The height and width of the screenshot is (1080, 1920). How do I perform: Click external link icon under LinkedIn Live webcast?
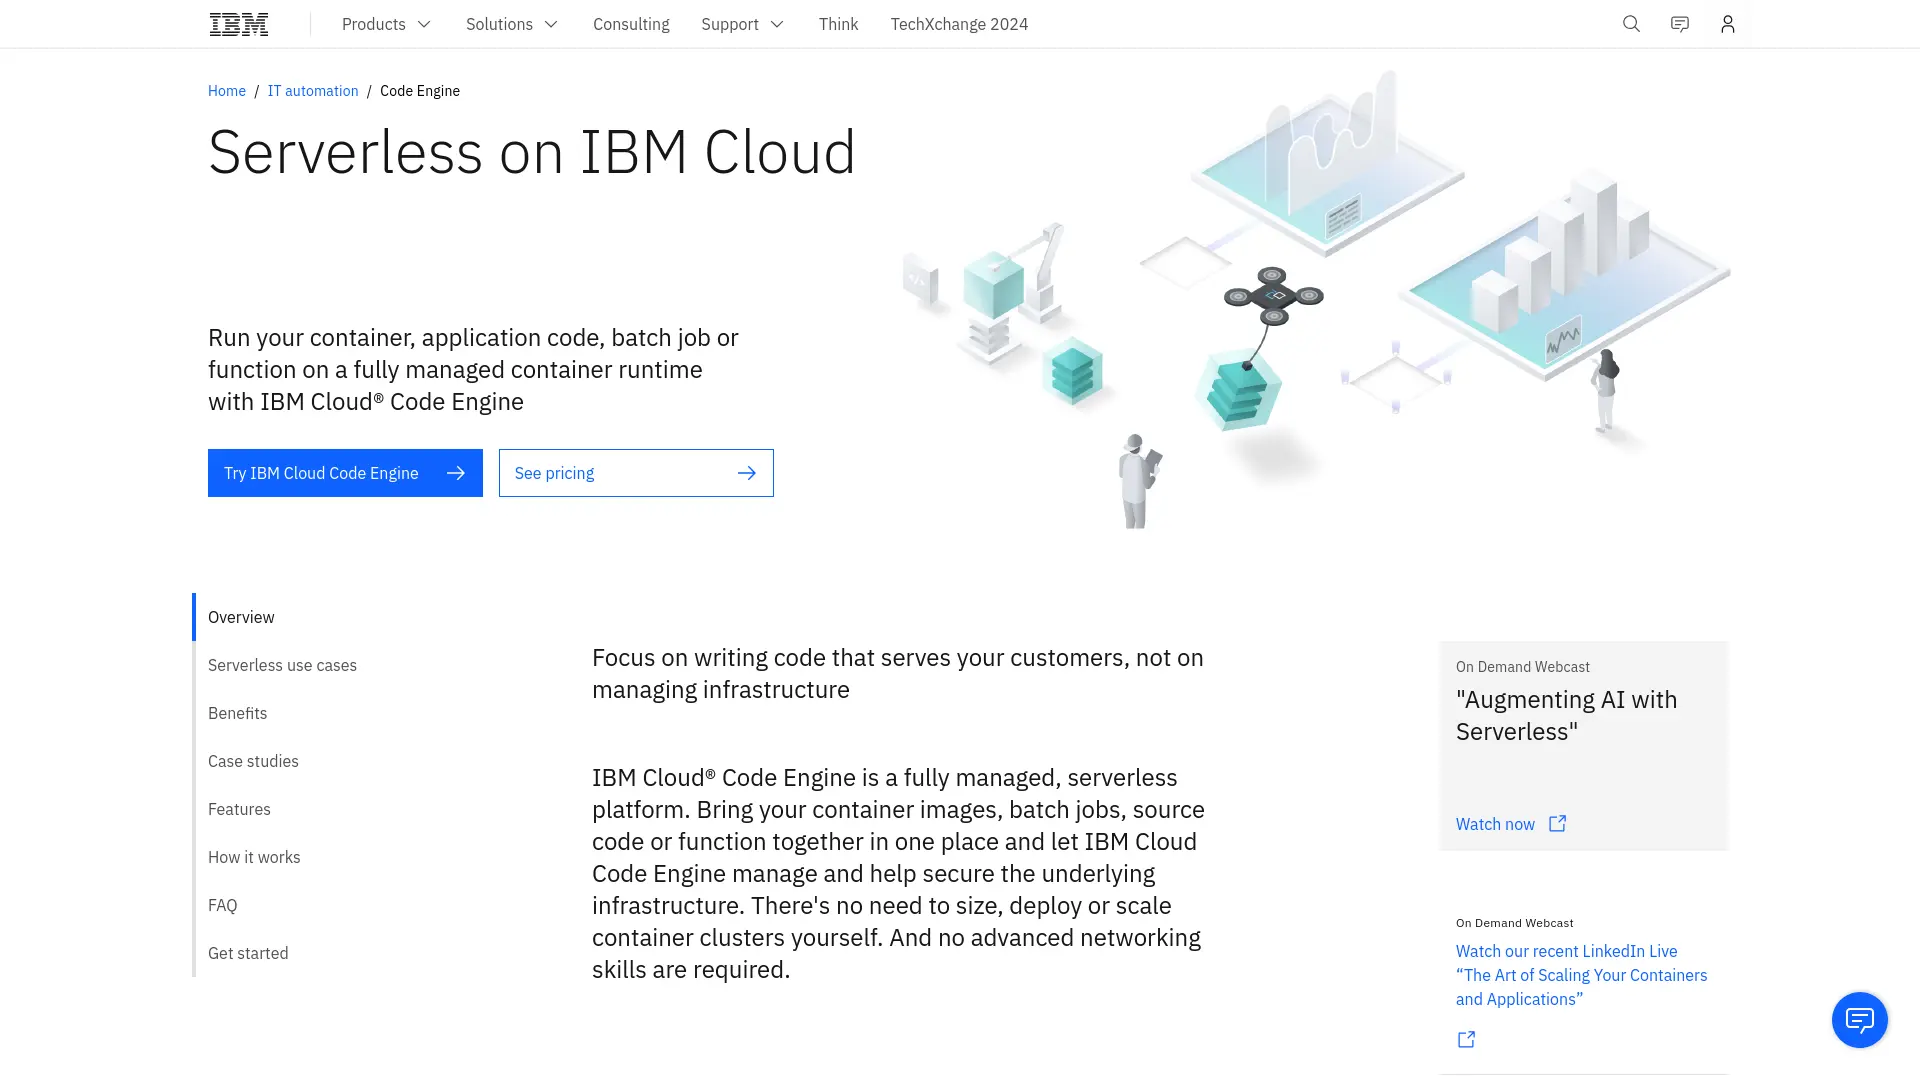pyautogui.click(x=1466, y=1040)
